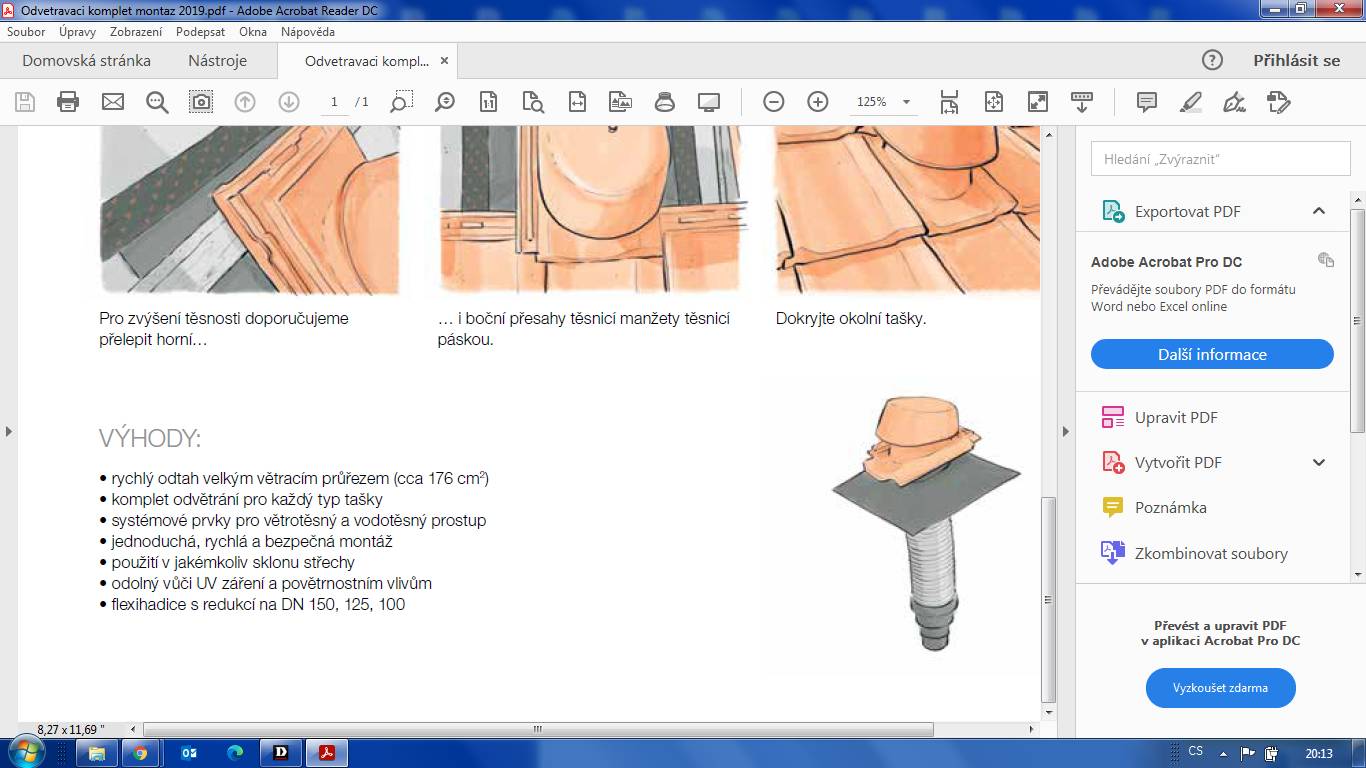This screenshot has width=1366, height=768.
Task: Click the Print file icon
Action: (68, 102)
